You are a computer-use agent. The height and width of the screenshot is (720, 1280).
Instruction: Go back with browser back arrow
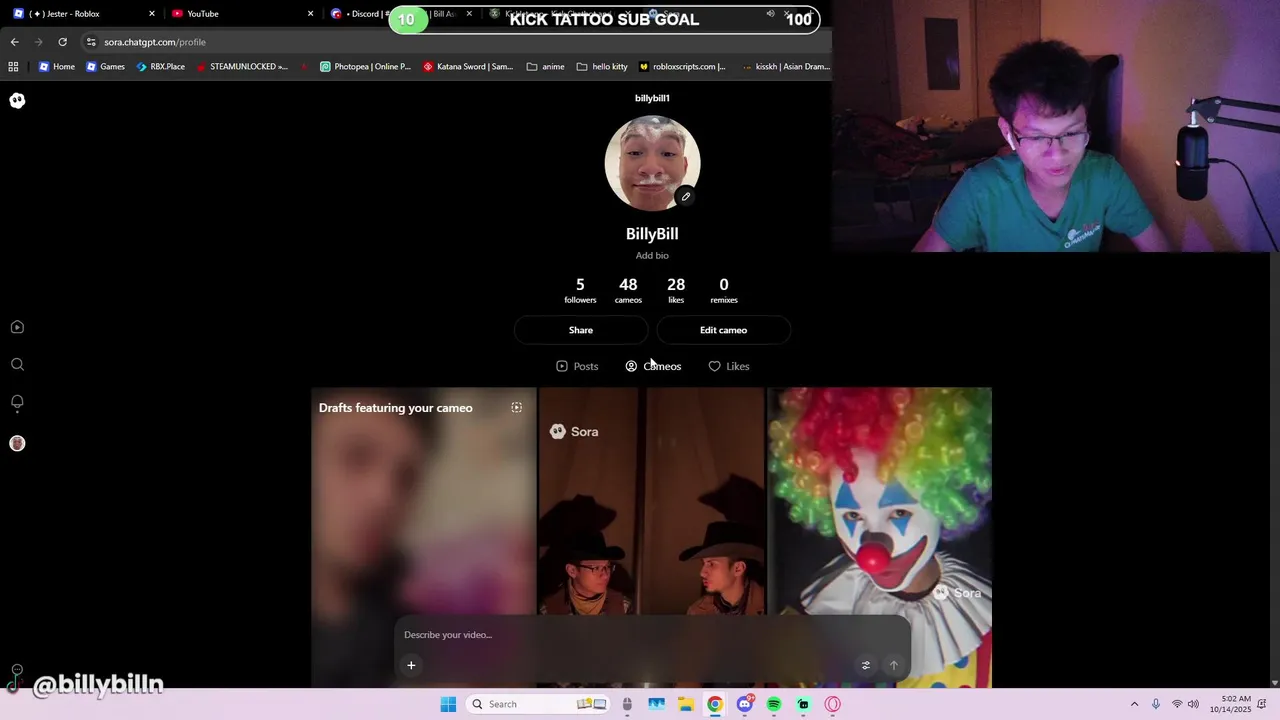click(x=14, y=42)
